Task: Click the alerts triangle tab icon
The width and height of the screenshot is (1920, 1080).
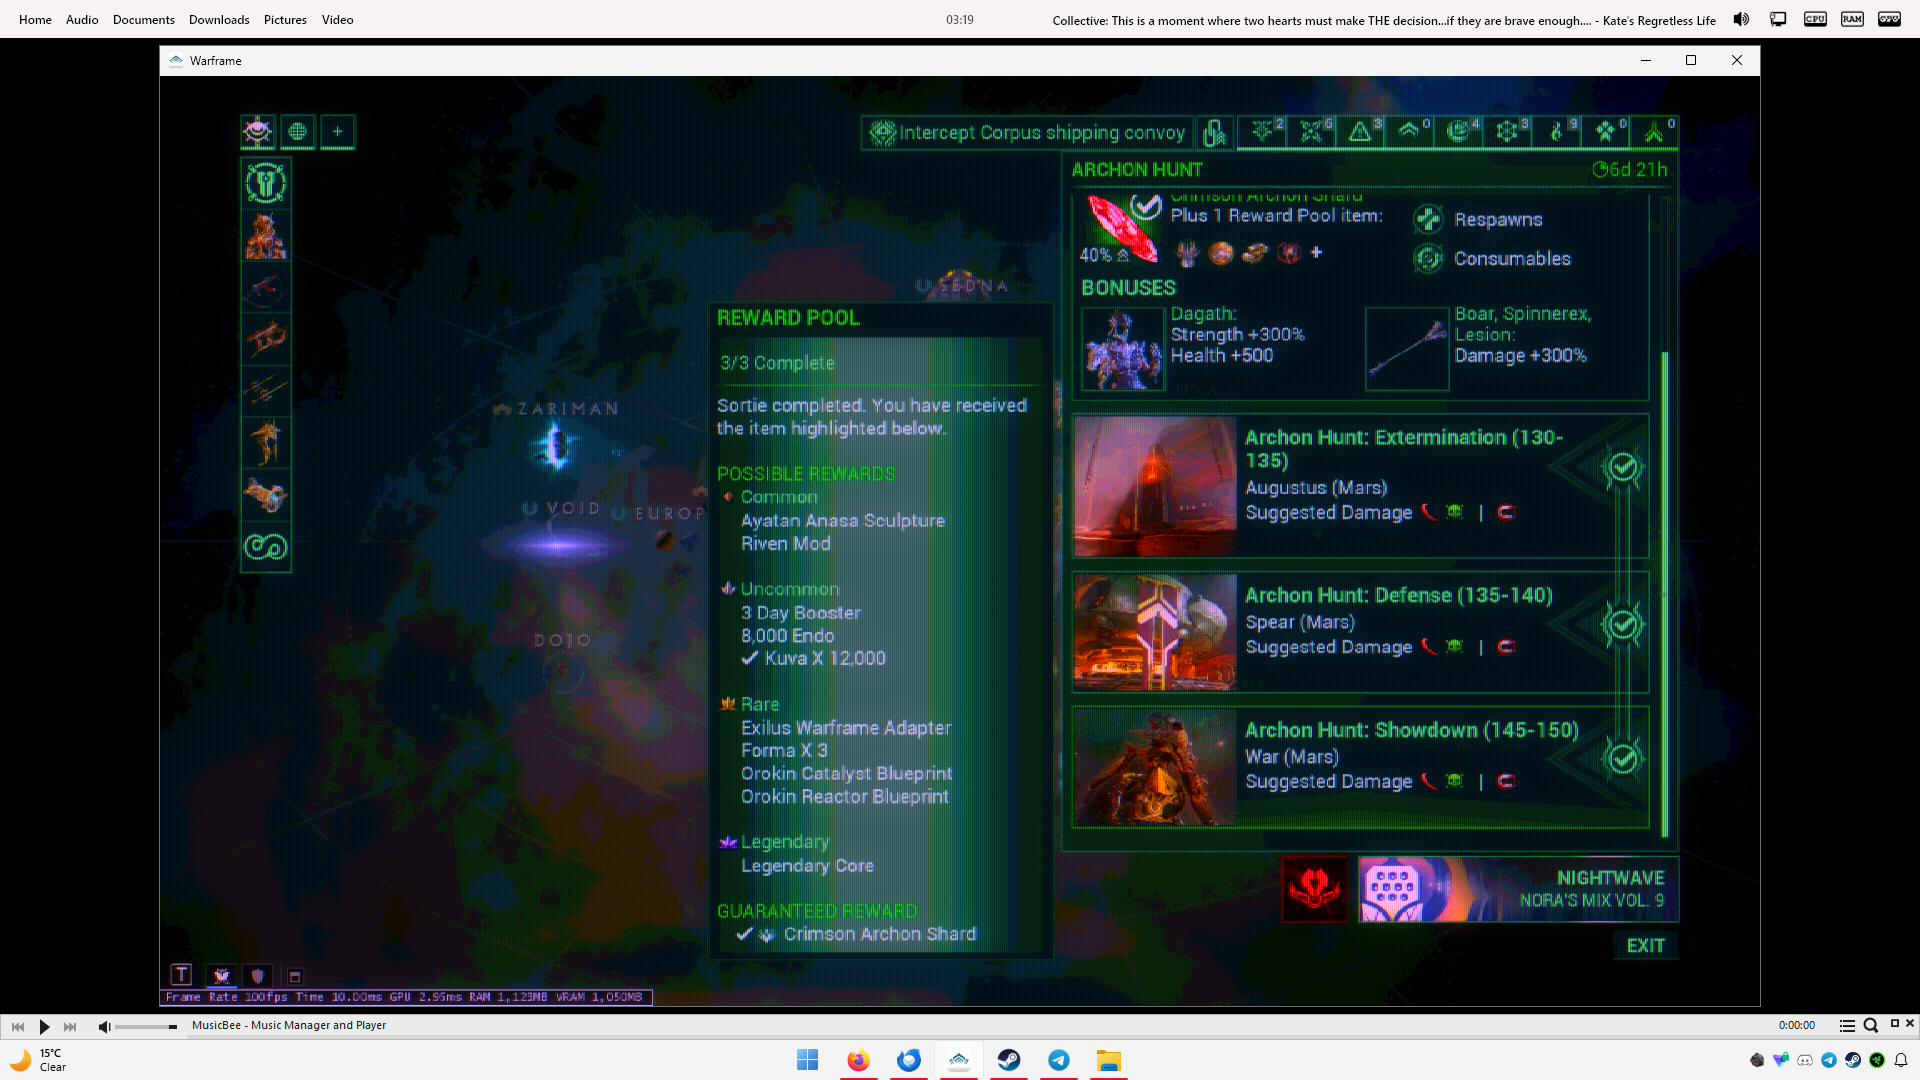Action: point(1360,132)
